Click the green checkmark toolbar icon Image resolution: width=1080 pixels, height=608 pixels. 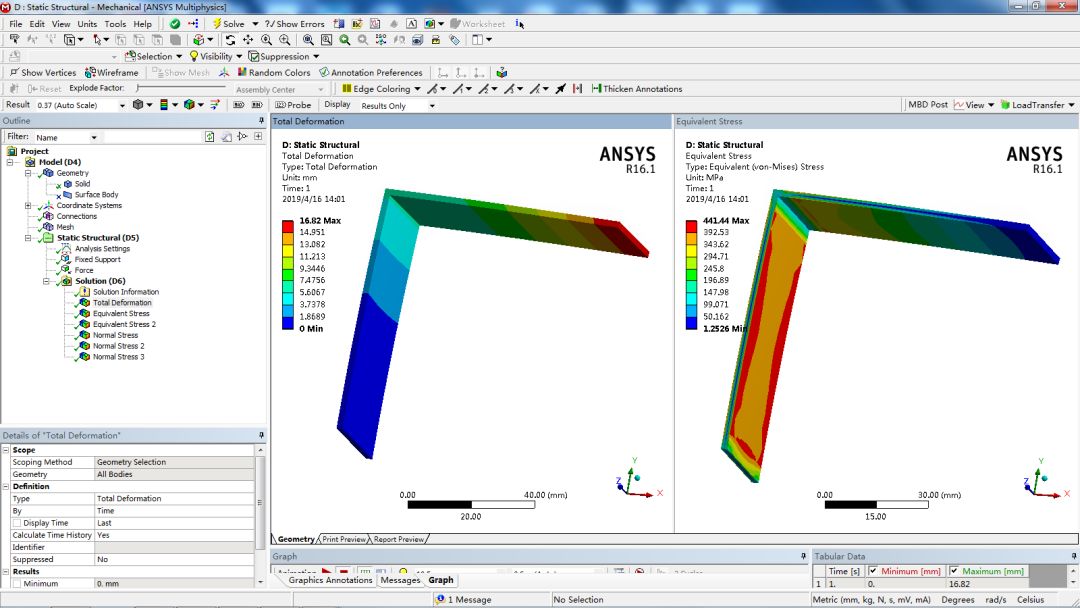click(x=175, y=23)
